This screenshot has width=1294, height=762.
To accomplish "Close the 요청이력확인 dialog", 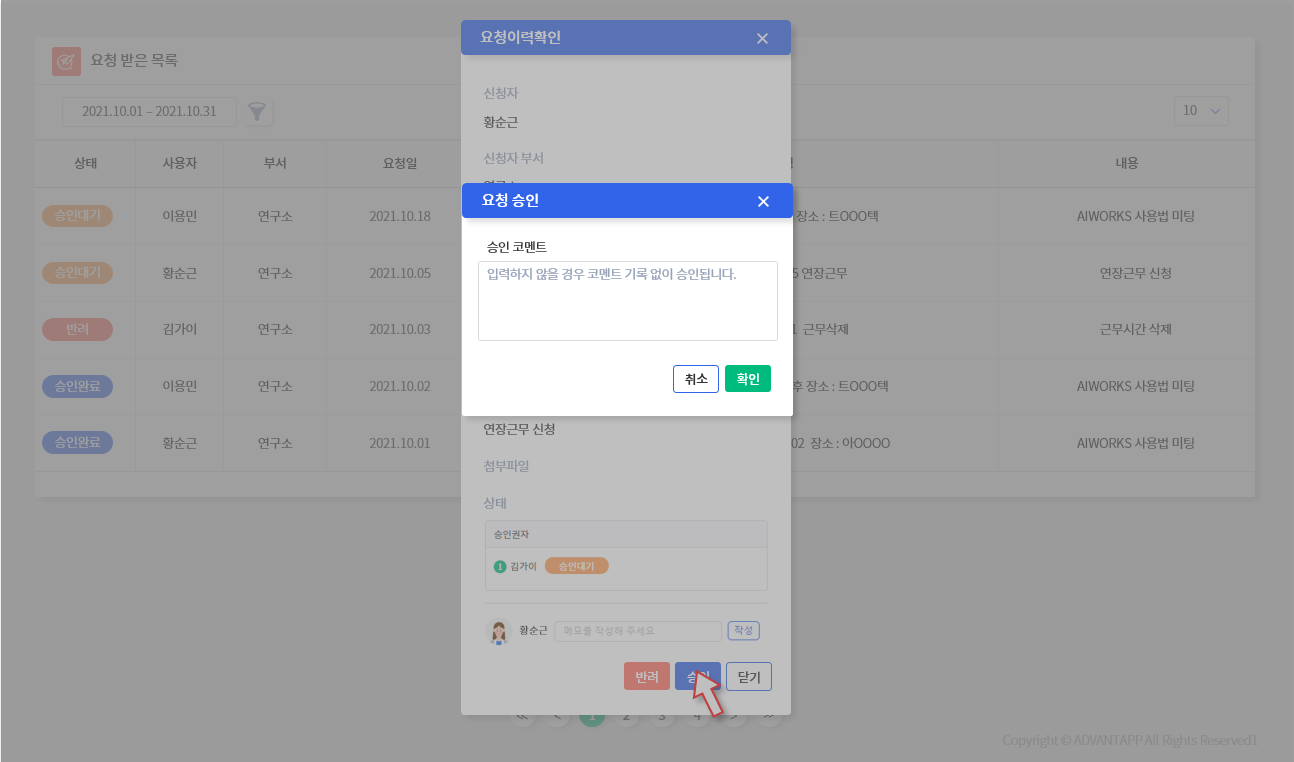I will point(762,38).
